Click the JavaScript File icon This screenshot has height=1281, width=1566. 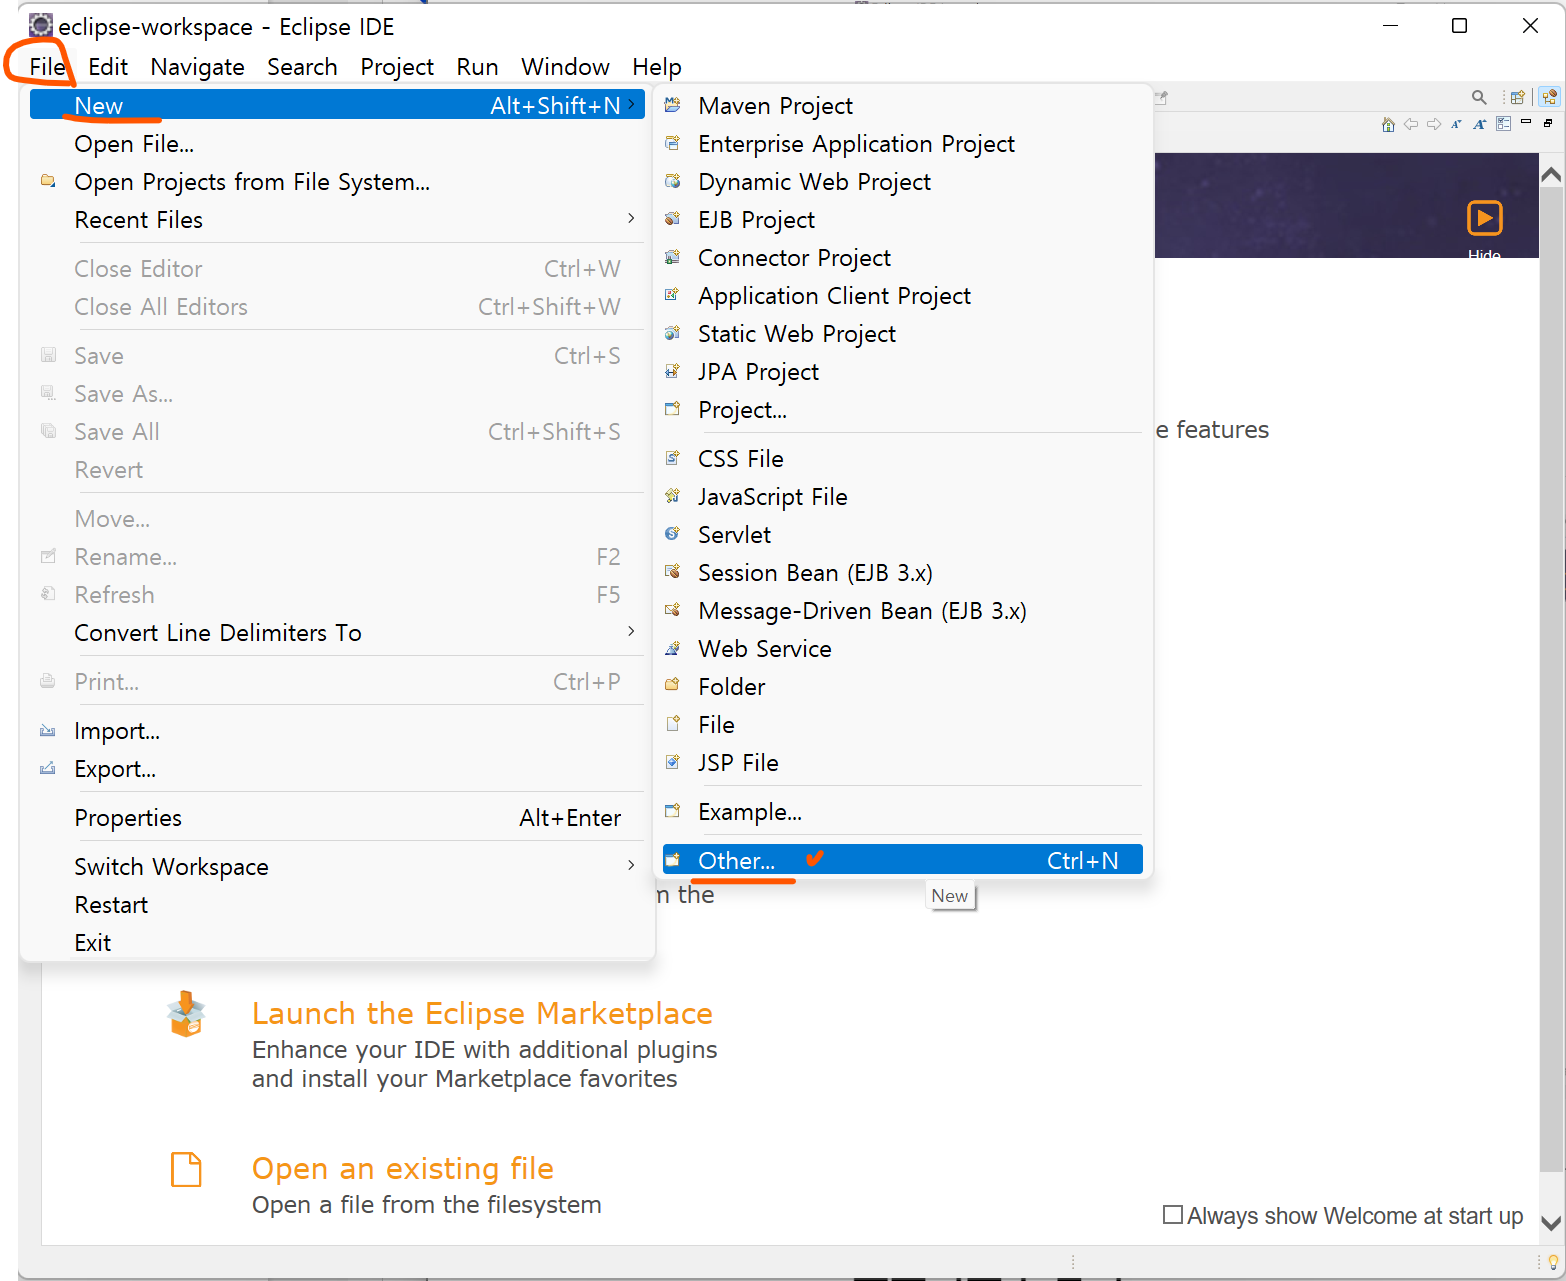coord(673,496)
